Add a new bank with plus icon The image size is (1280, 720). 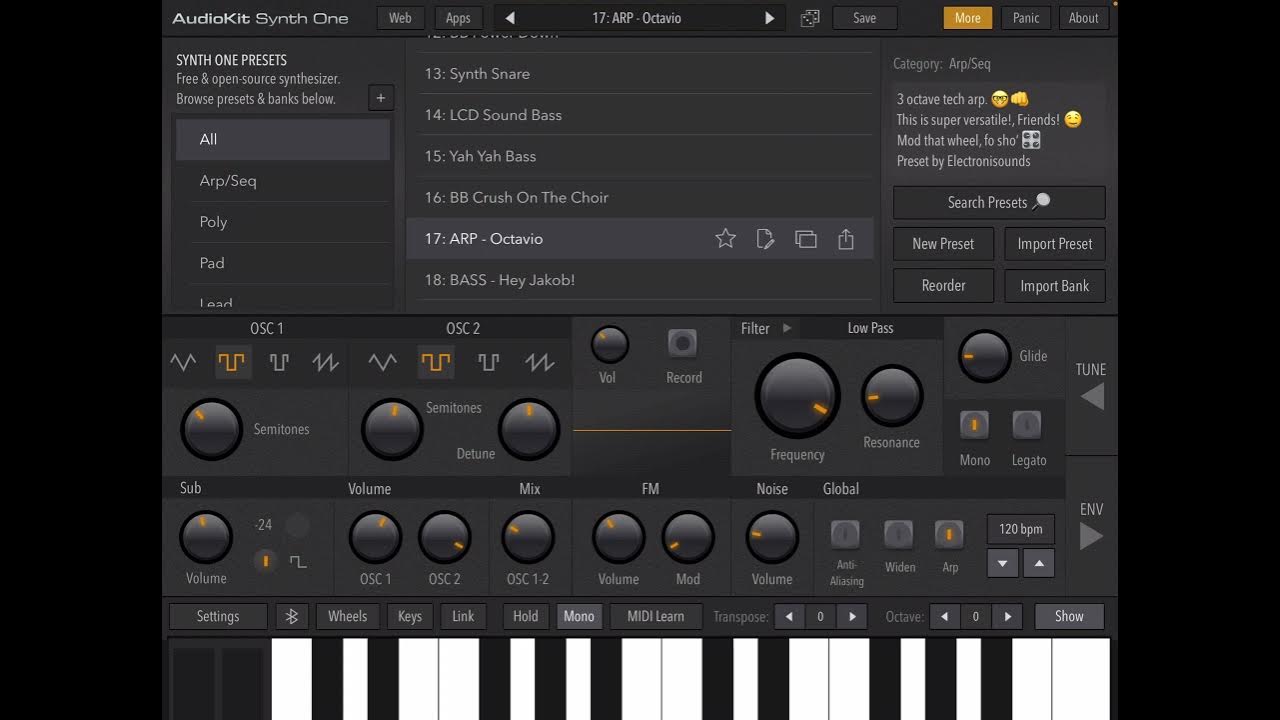point(380,98)
